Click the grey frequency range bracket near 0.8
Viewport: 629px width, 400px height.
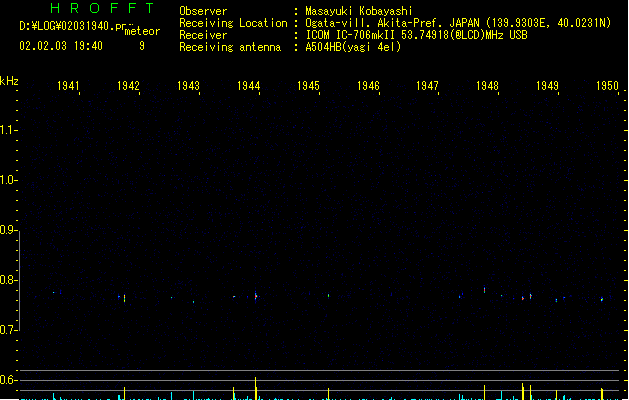point(19,281)
